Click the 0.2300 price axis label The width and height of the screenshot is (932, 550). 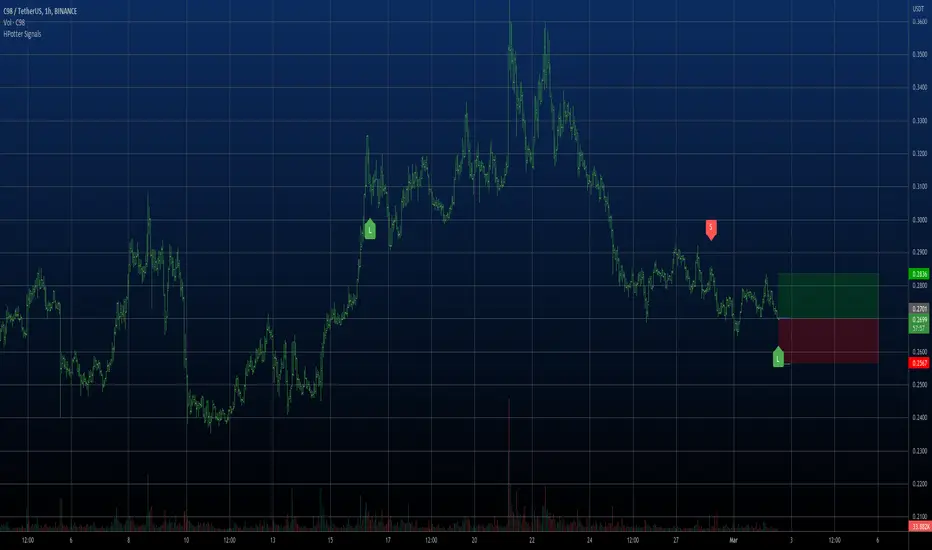[919, 451]
